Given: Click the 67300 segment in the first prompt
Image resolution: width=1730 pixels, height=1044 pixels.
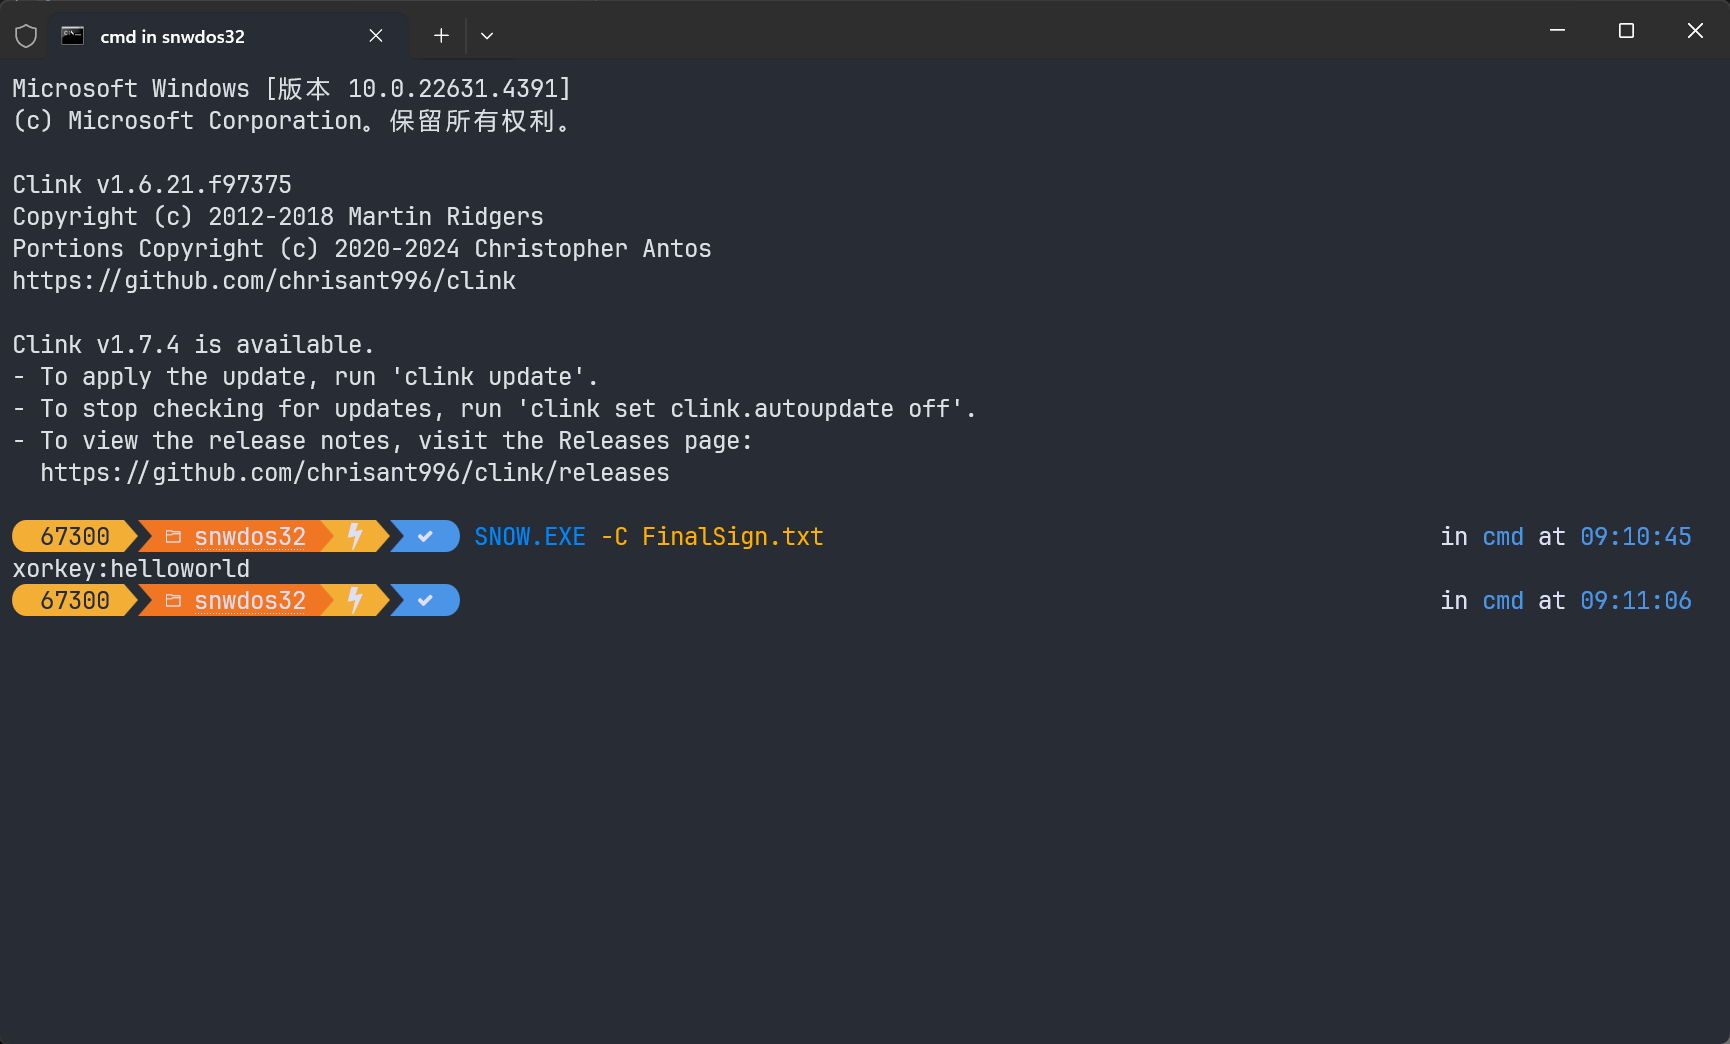Looking at the screenshot, I should (x=75, y=536).
